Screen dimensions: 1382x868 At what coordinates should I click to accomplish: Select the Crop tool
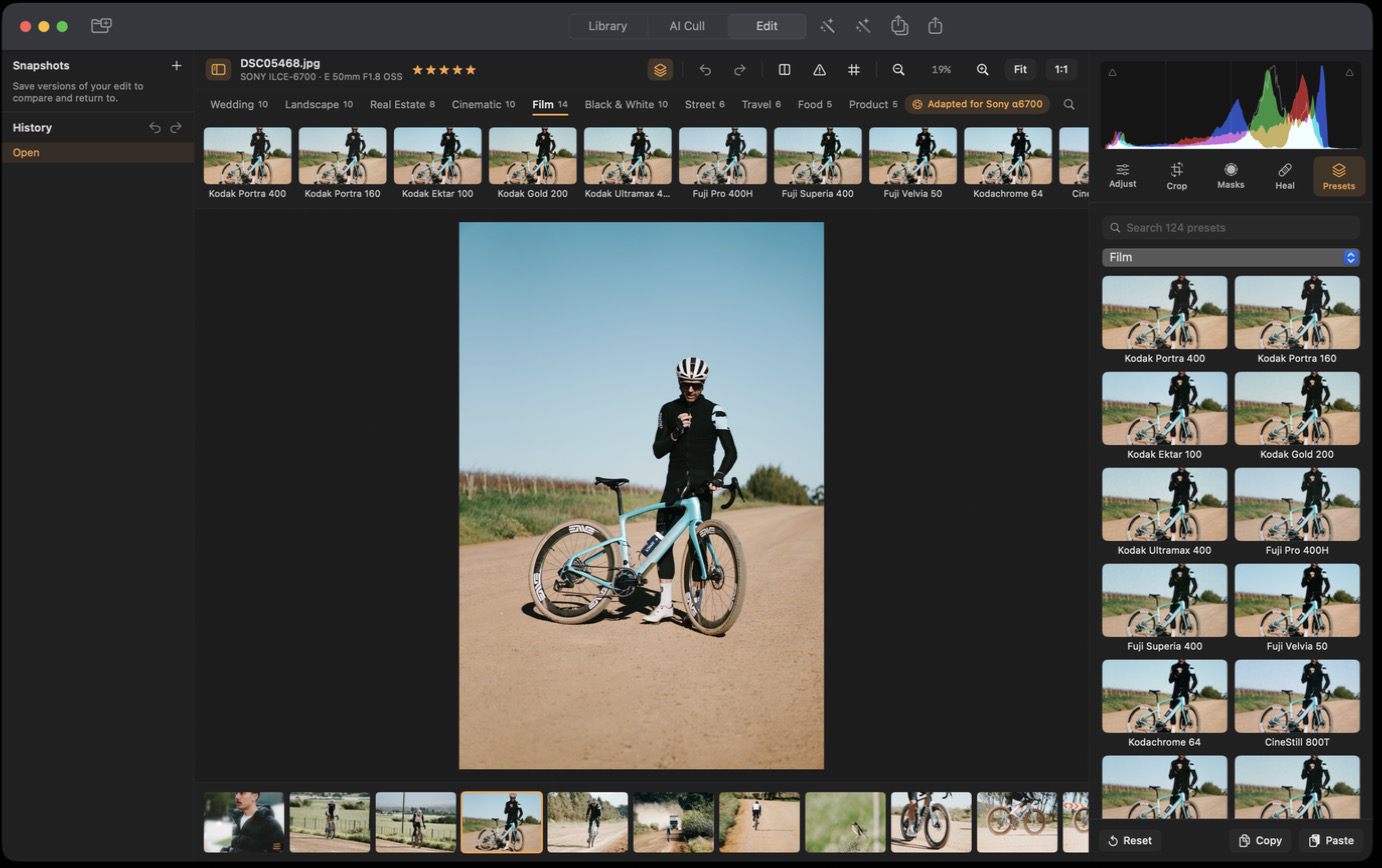coord(1177,175)
